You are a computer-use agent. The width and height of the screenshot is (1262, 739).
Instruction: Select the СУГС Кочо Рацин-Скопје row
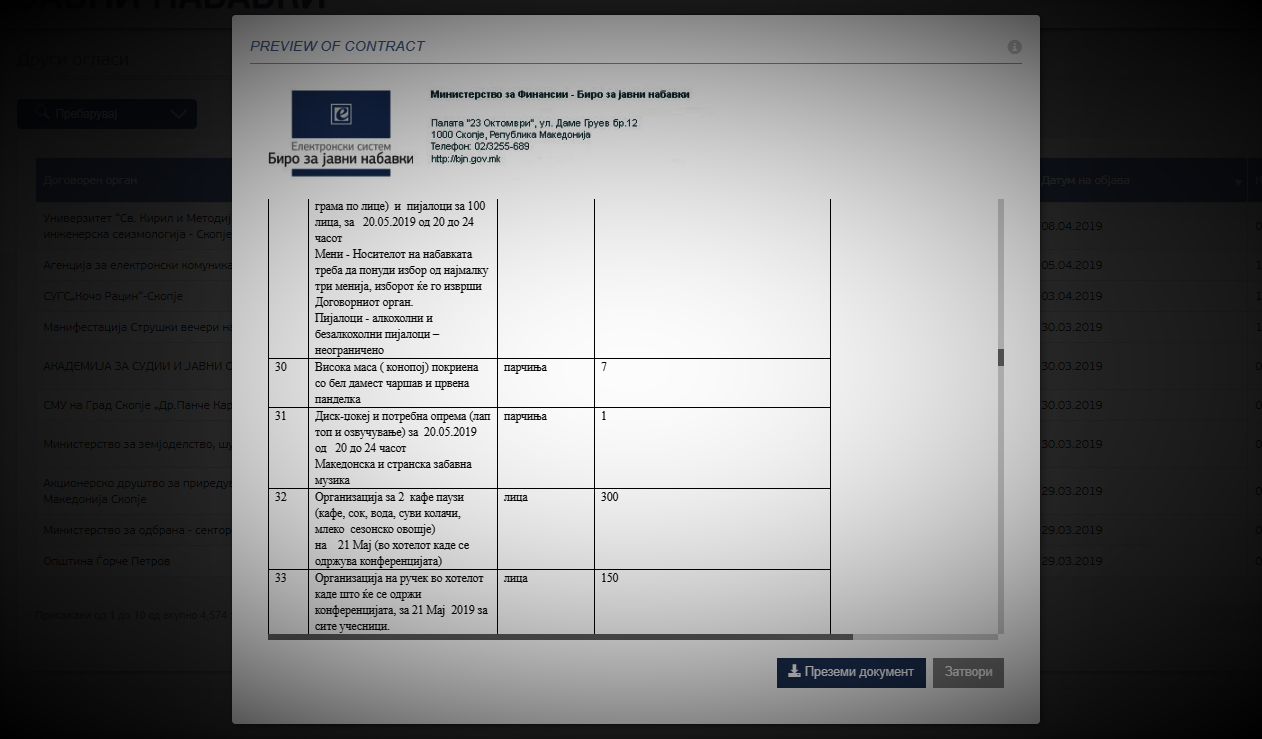pos(113,296)
